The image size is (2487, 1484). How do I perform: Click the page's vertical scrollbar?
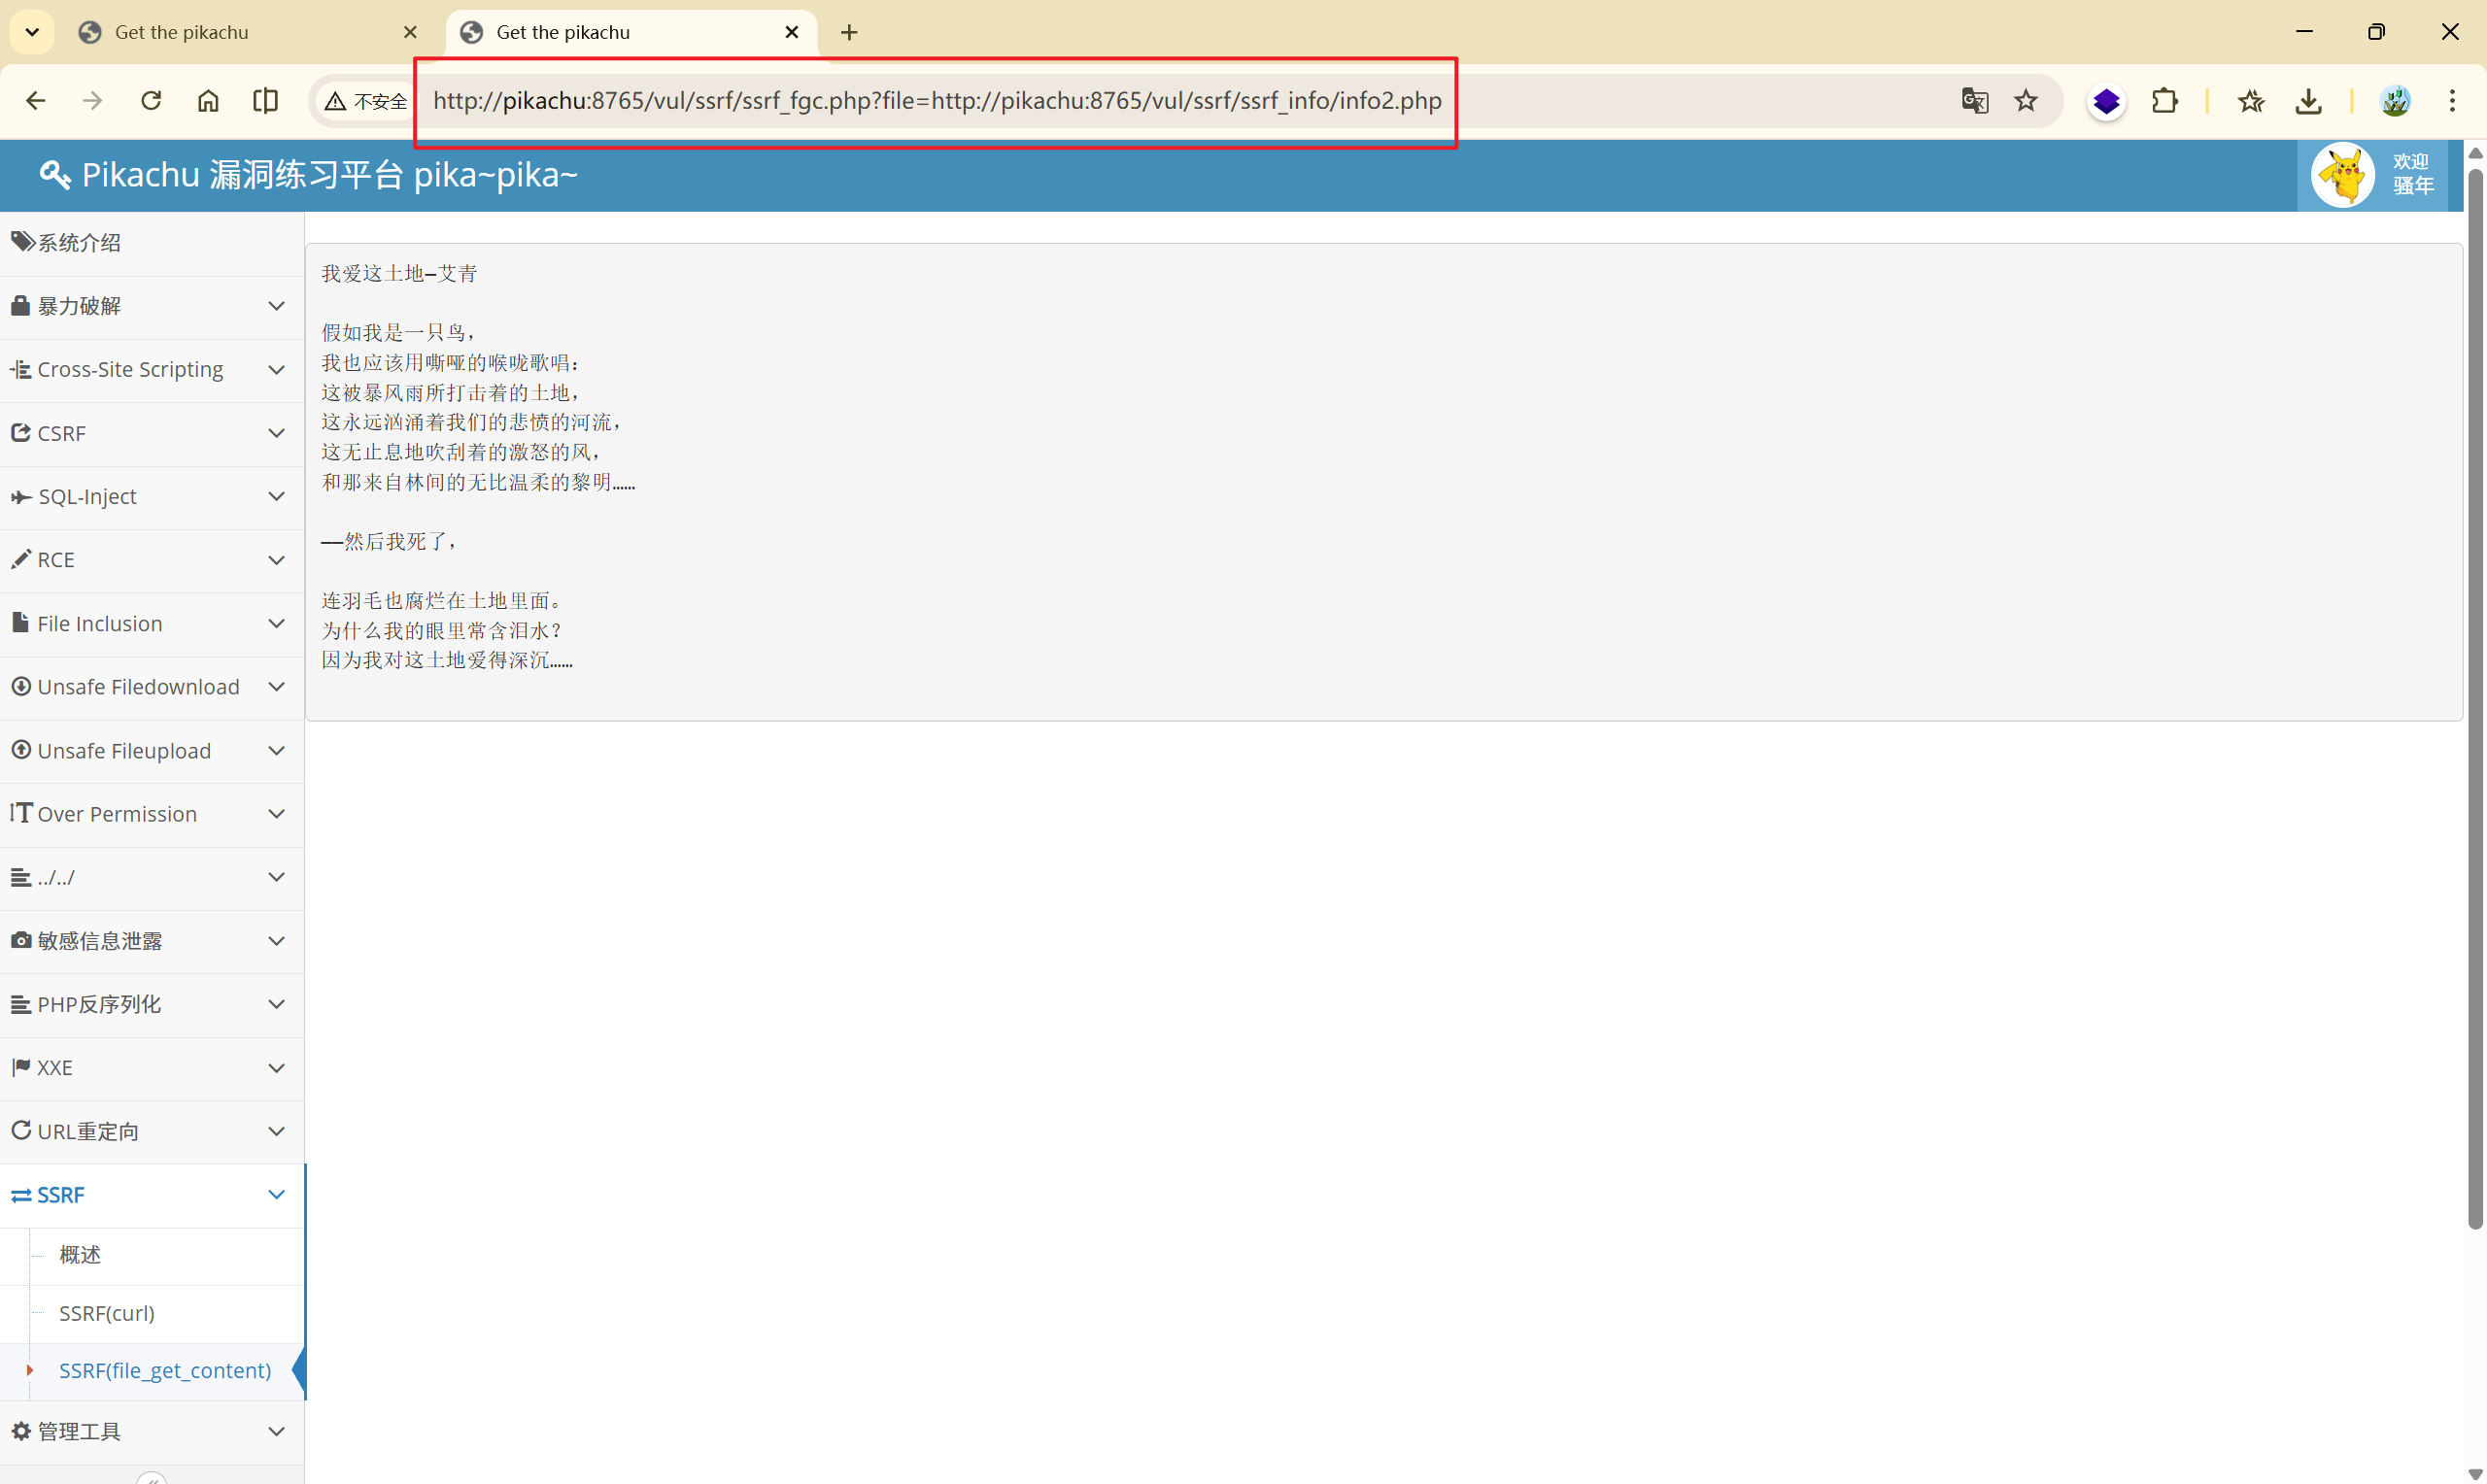[x=2474, y=700]
